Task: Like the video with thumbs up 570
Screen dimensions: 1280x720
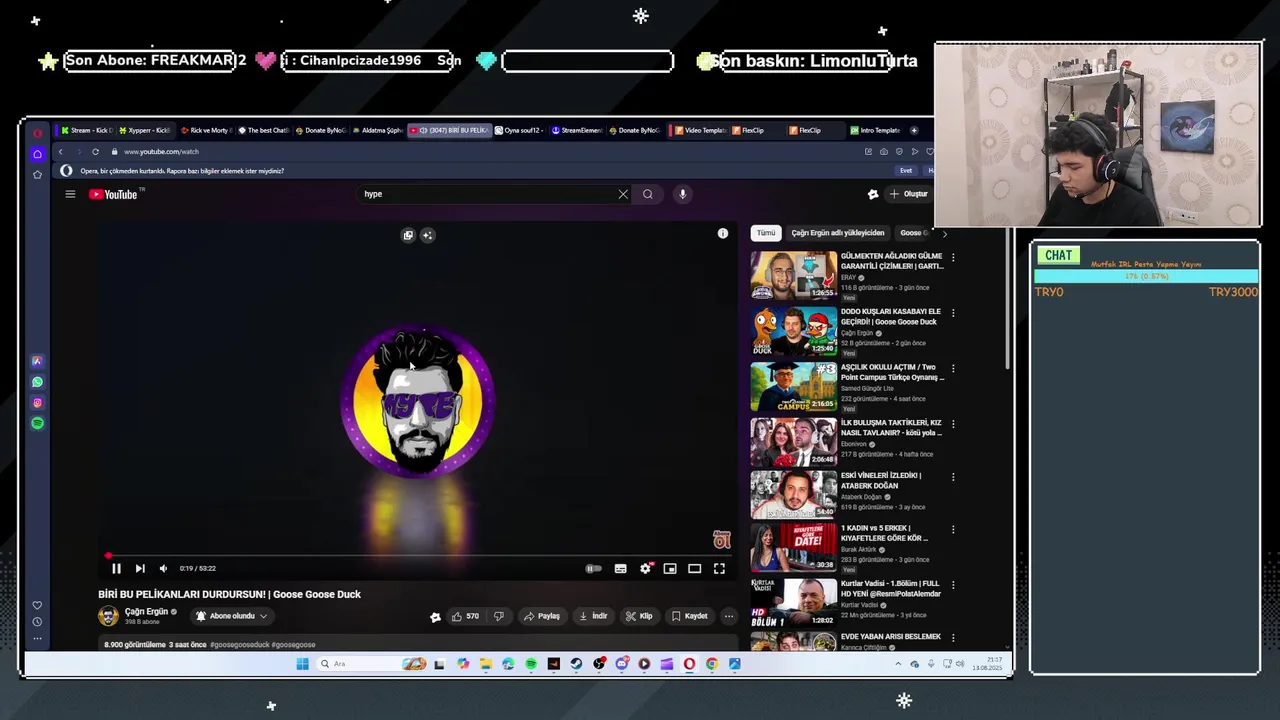Action: click(466, 616)
